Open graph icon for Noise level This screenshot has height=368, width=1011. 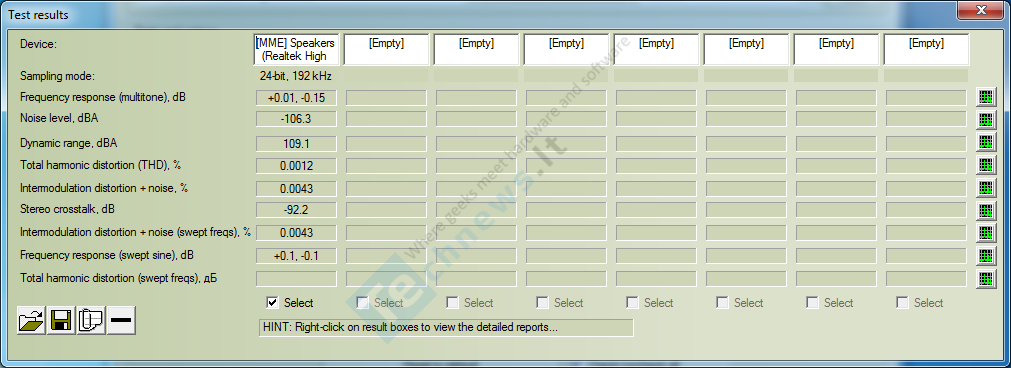click(x=986, y=120)
